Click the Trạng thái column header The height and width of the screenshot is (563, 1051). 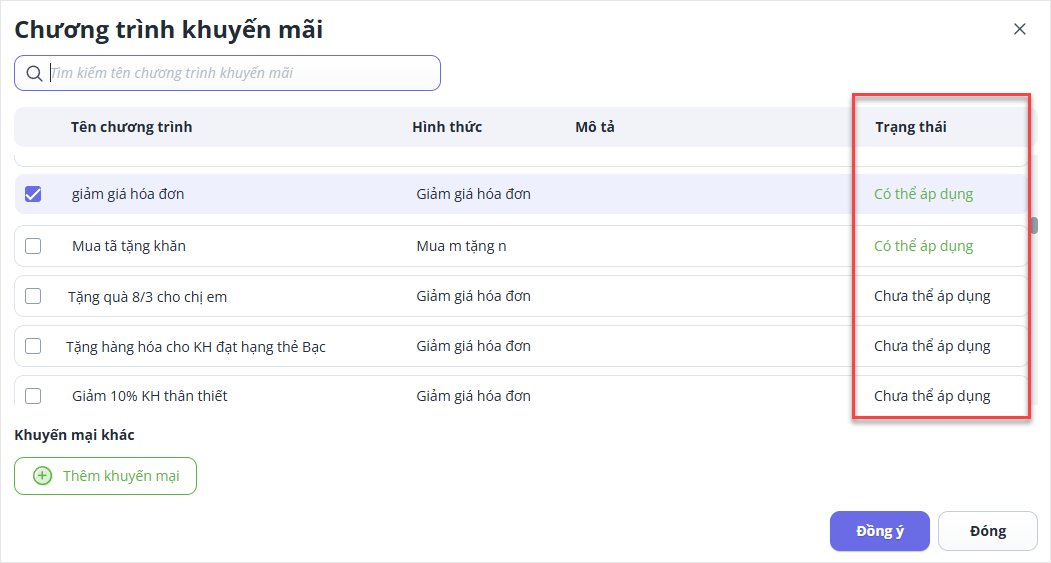(x=910, y=127)
